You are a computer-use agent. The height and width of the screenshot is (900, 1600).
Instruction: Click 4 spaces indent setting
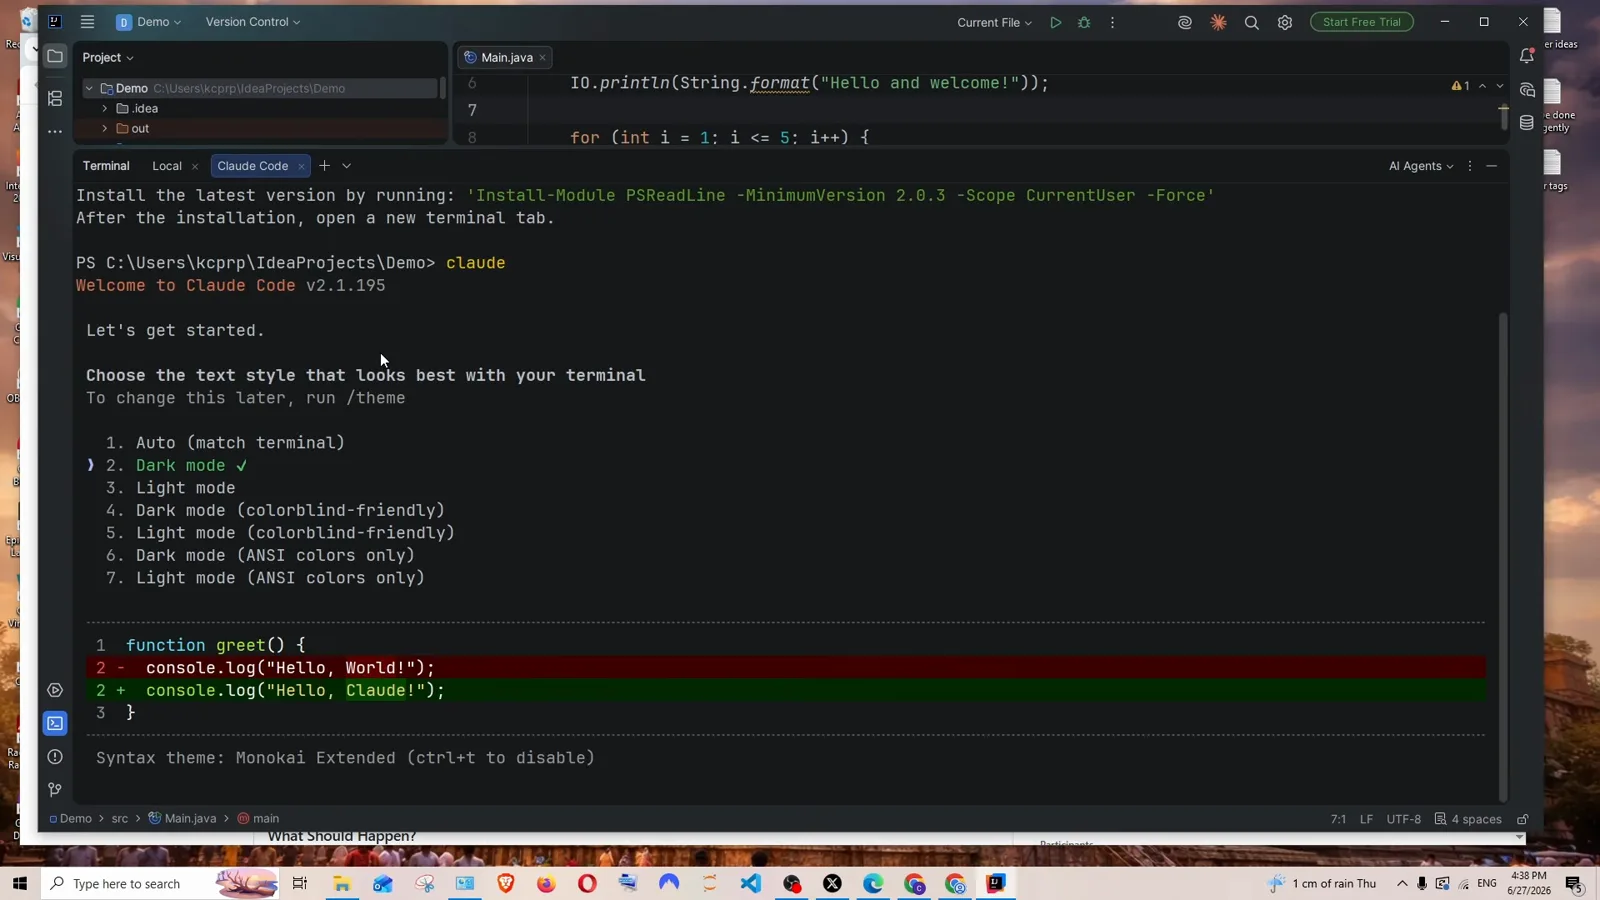(1467, 819)
